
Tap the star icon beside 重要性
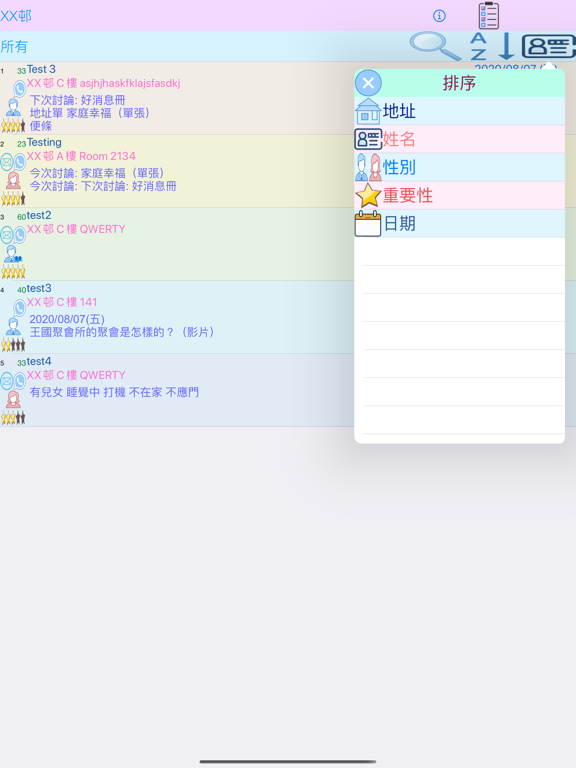coord(368,195)
